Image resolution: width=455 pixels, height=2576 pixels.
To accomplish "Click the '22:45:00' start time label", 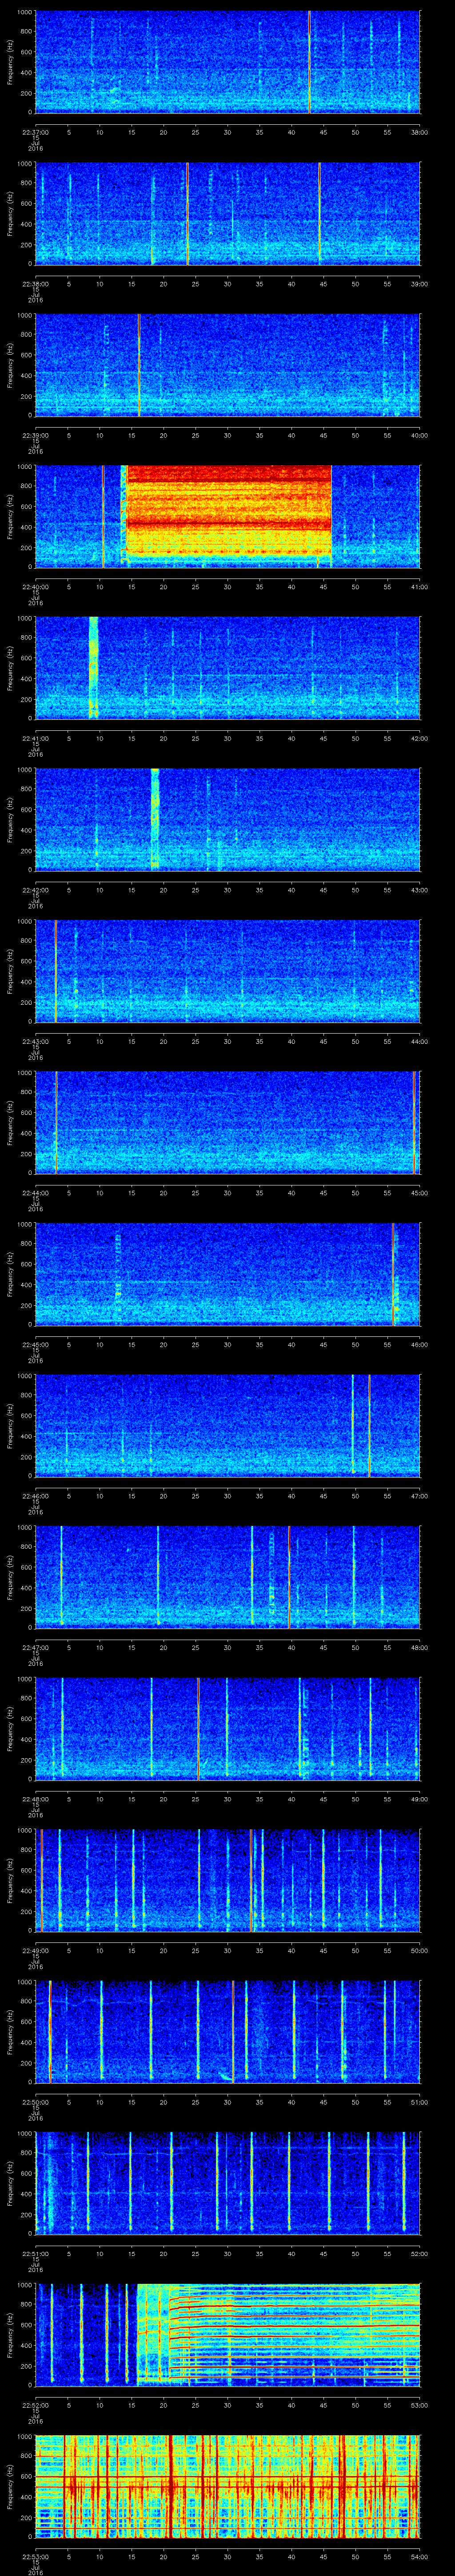I will coord(35,1344).
